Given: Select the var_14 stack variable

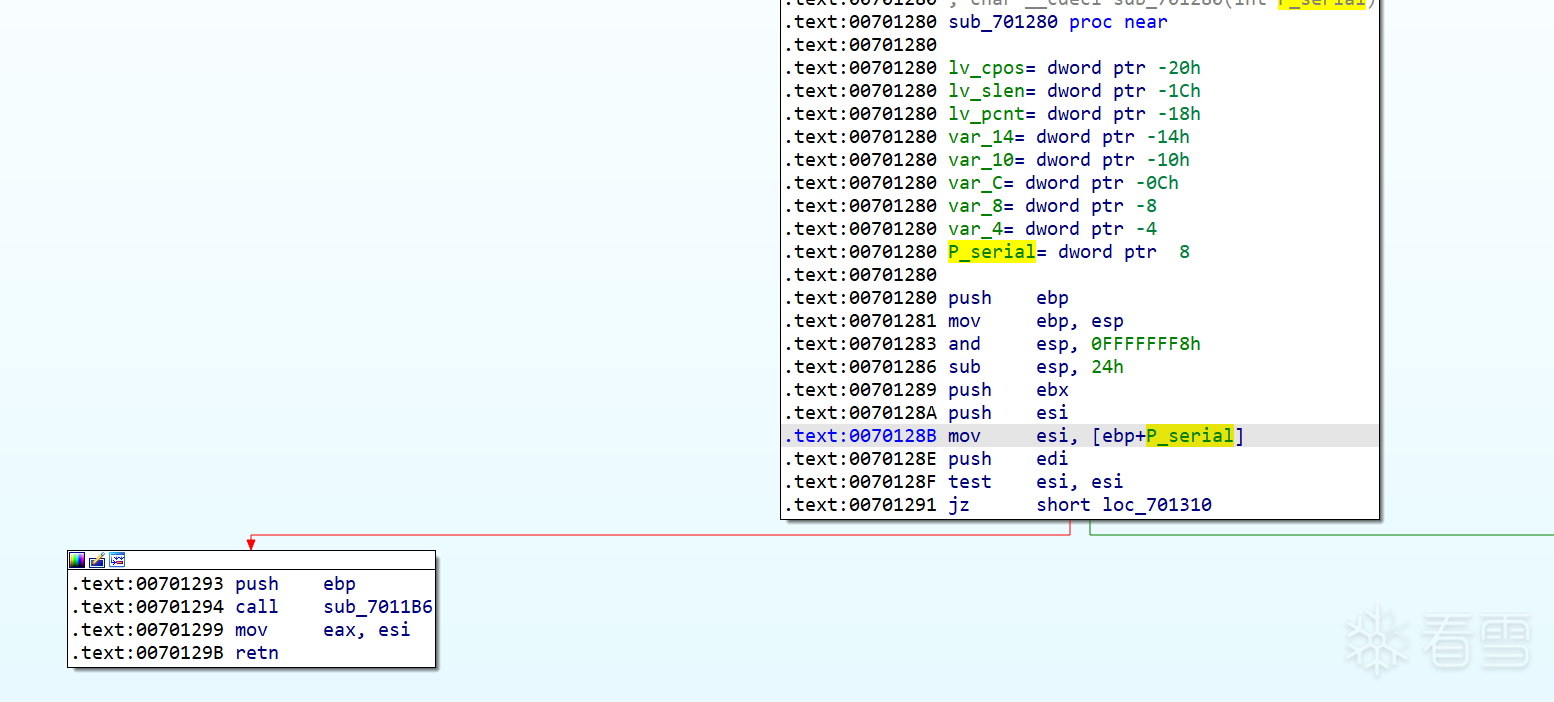Looking at the screenshot, I should click(x=980, y=137).
